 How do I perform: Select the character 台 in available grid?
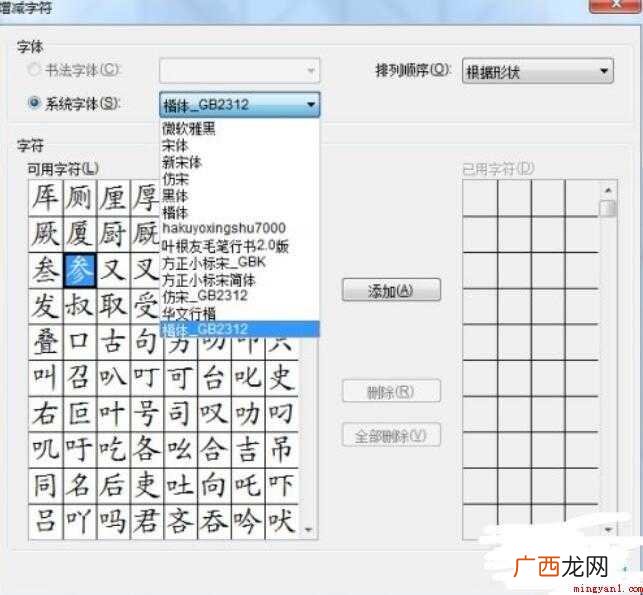(x=214, y=378)
